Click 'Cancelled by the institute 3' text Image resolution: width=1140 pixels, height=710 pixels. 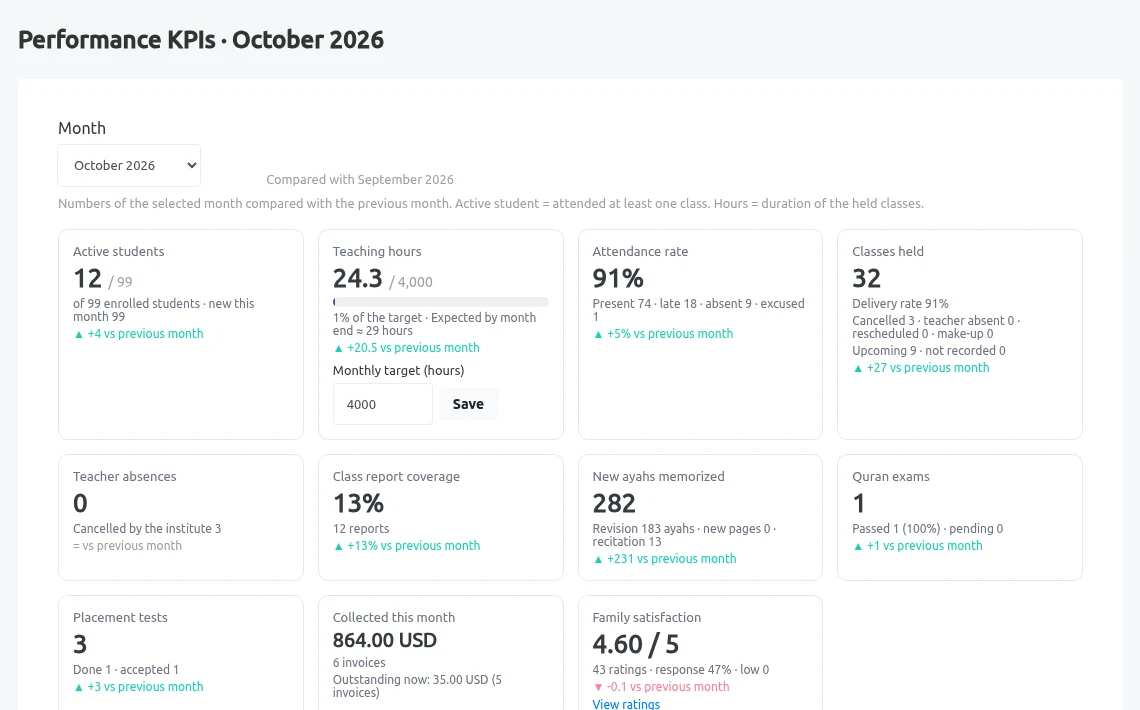click(x=147, y=528)
